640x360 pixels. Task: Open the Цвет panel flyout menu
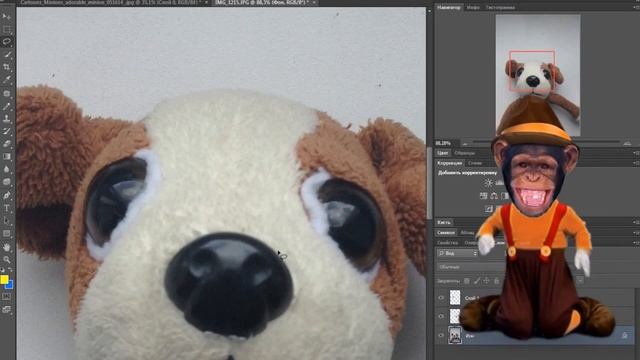(x=636, y=153)
